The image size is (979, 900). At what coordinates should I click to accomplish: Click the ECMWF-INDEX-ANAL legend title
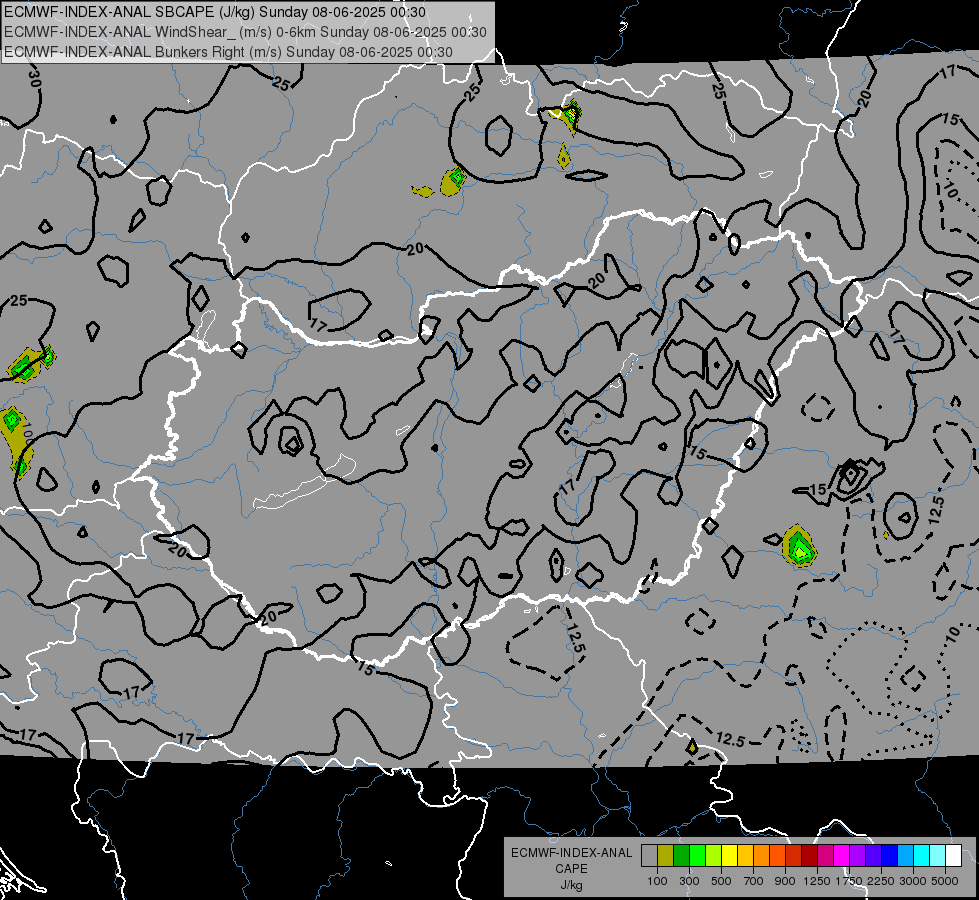point(571,853)
